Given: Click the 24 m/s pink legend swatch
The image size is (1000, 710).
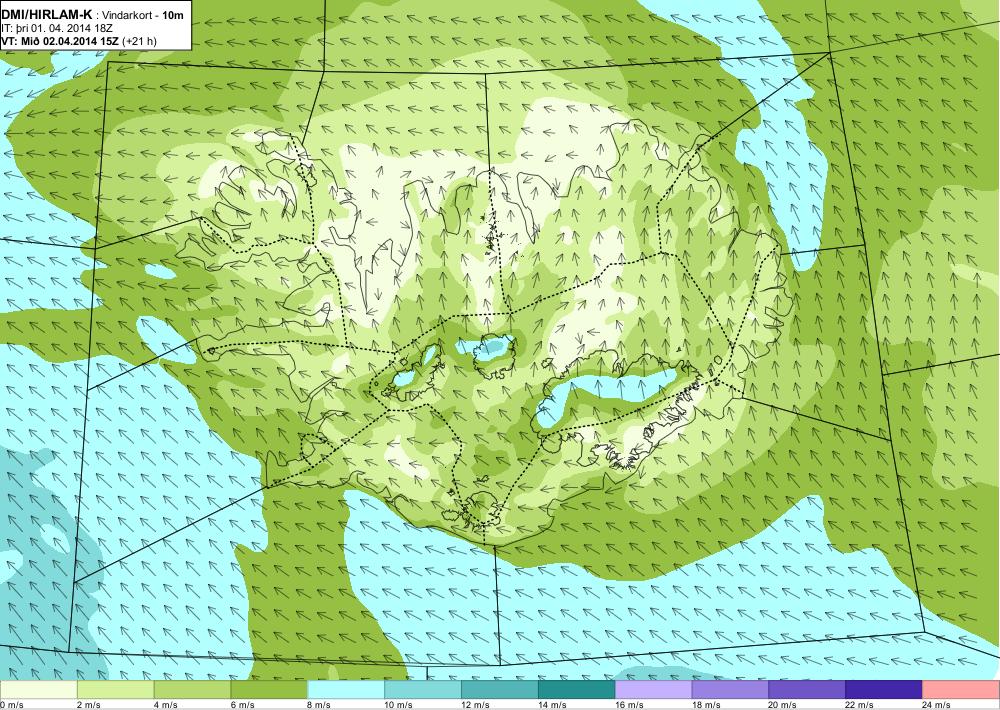Looking at the screenshot, I should pyautogui.click(x=961, y=690).
